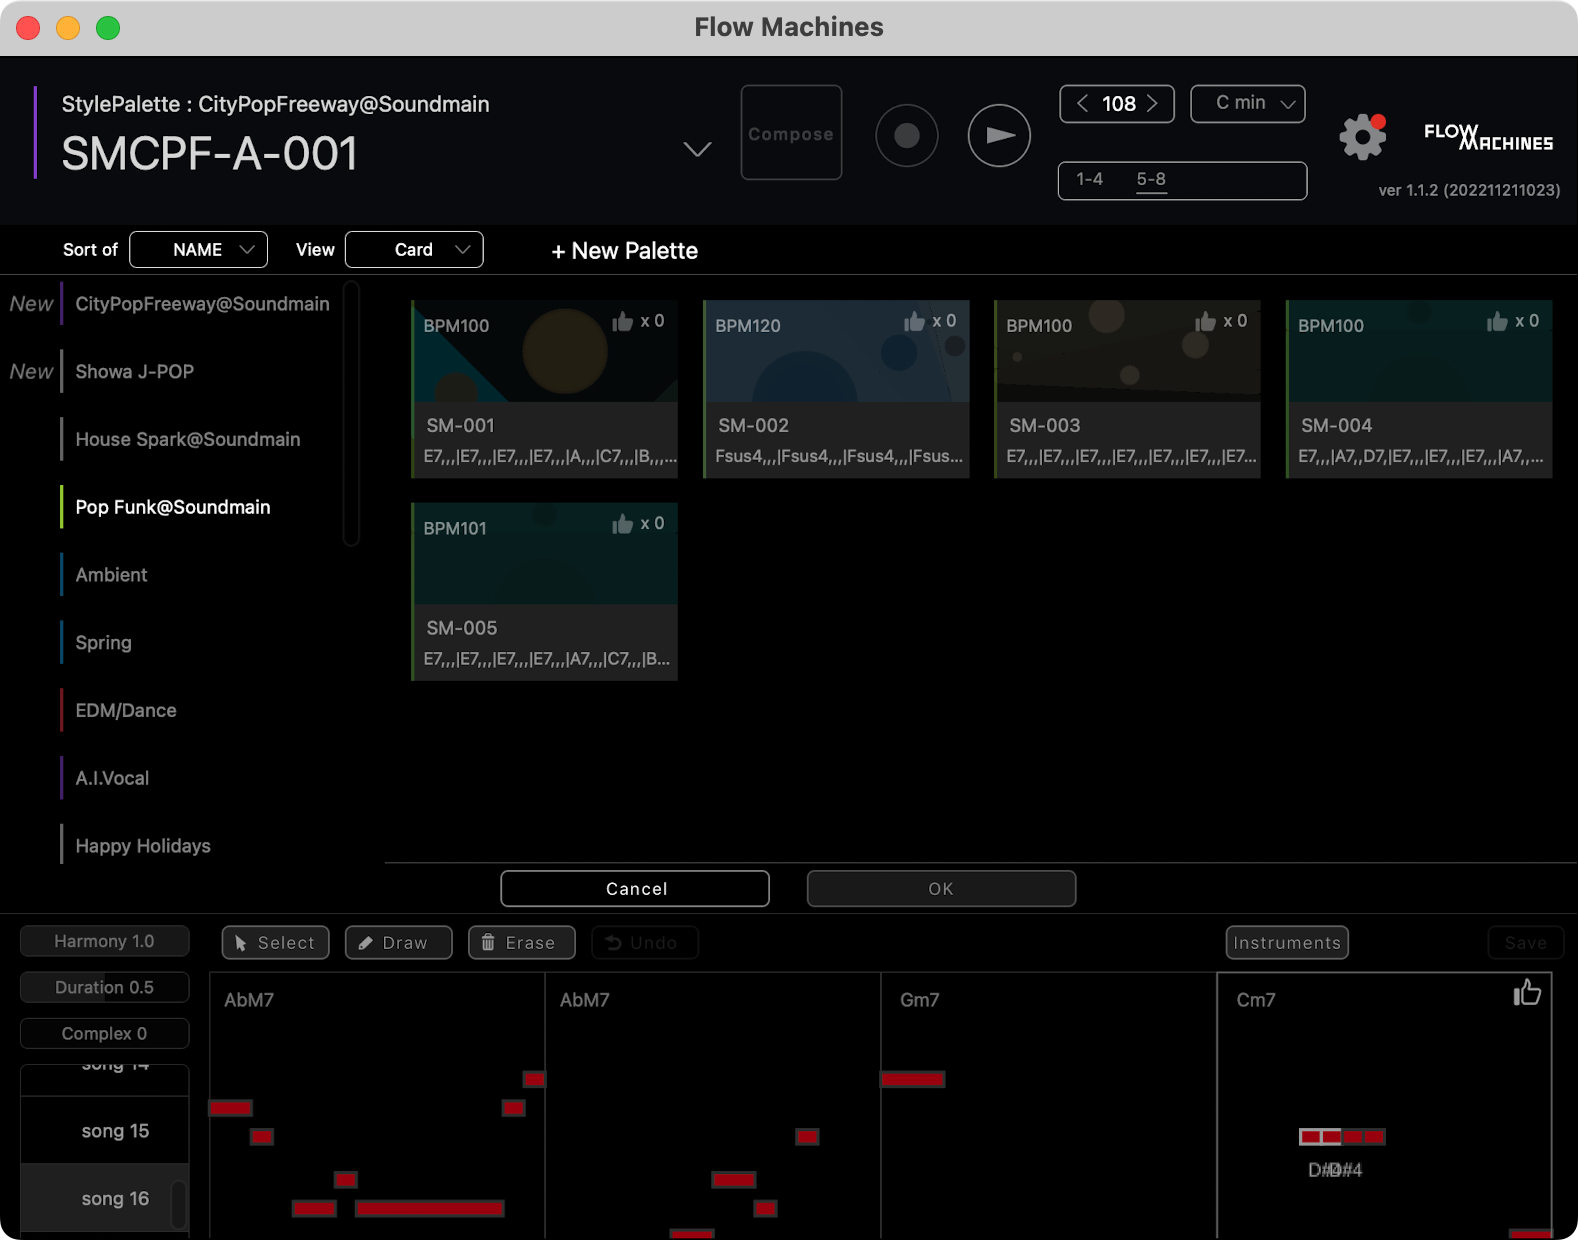Click the song list scrollbar thumb

pos(179,1204)
